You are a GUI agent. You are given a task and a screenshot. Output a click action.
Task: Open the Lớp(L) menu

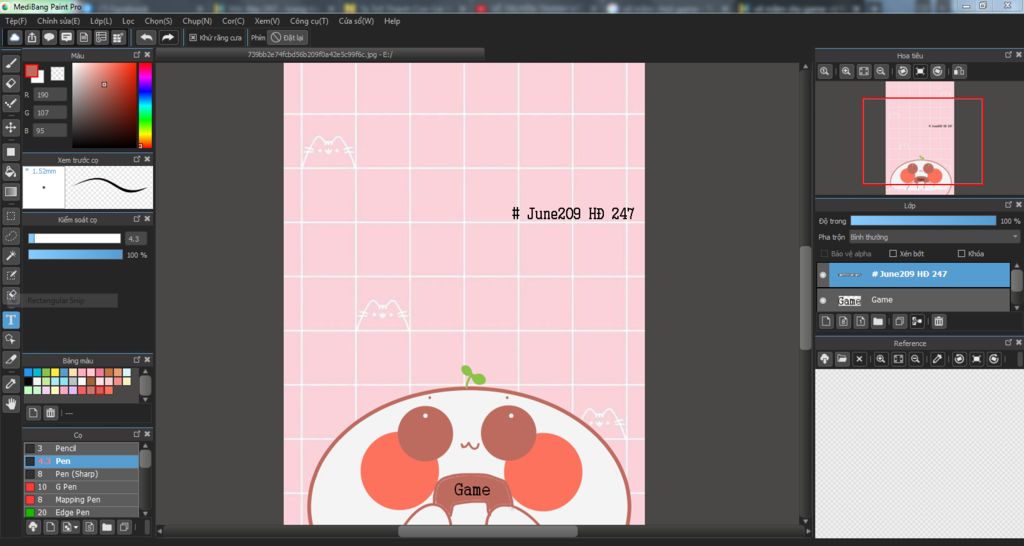(x=101, y=21)
